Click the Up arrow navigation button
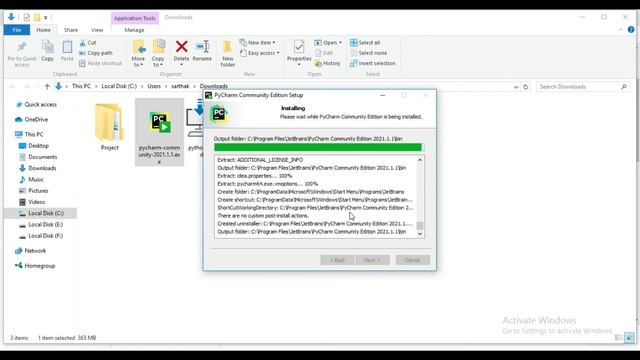 click(x=47, y=87)
